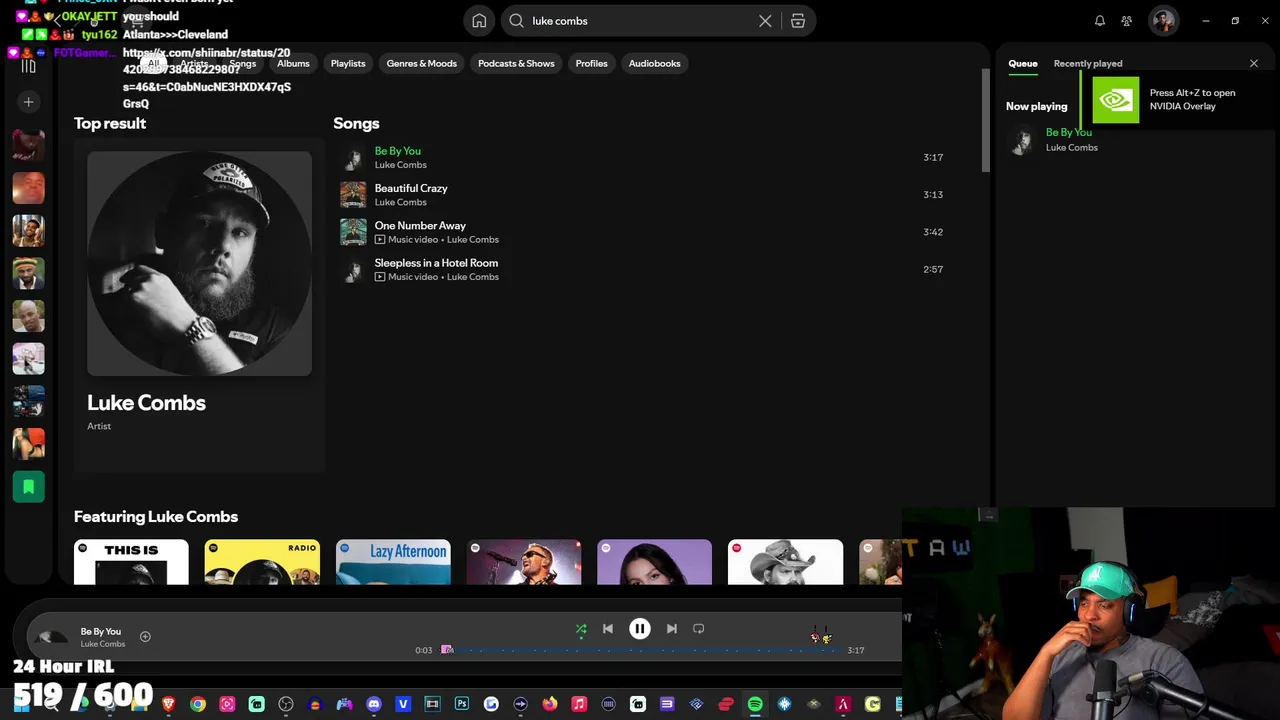Open Discord from the taskbar

(x=374, y=704)
